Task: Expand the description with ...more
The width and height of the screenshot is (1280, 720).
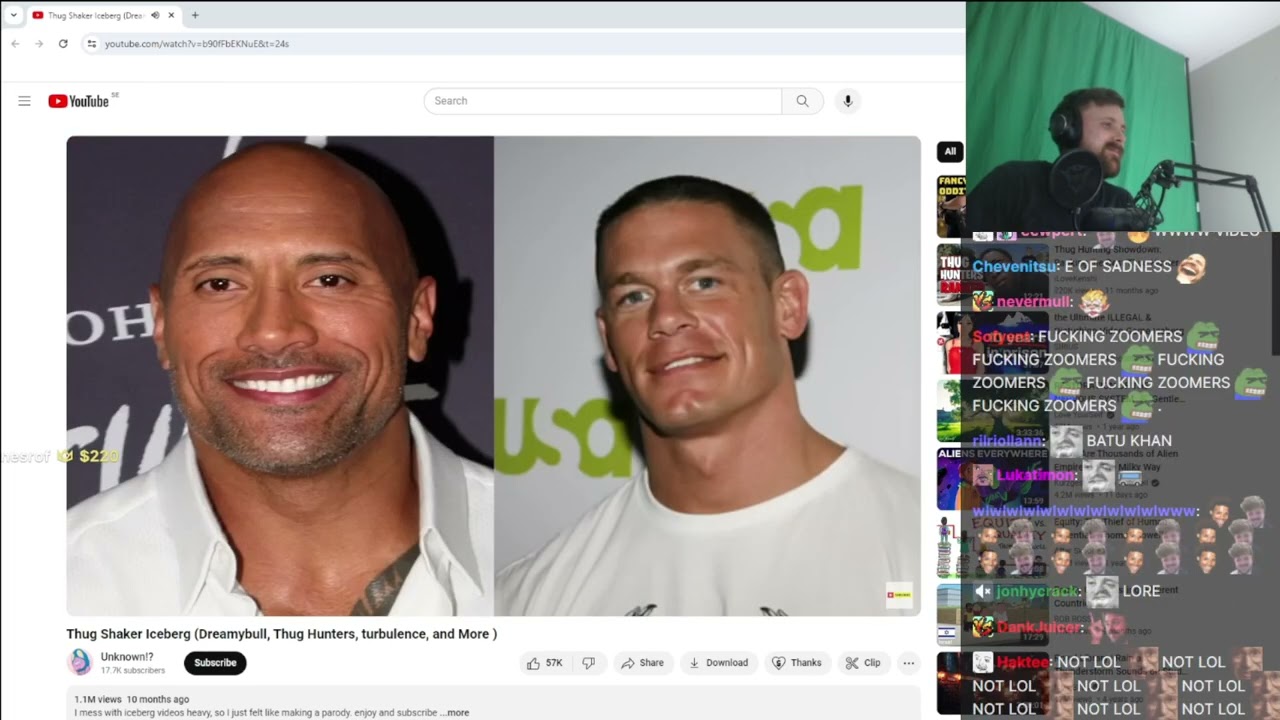Action: (456, 713)
